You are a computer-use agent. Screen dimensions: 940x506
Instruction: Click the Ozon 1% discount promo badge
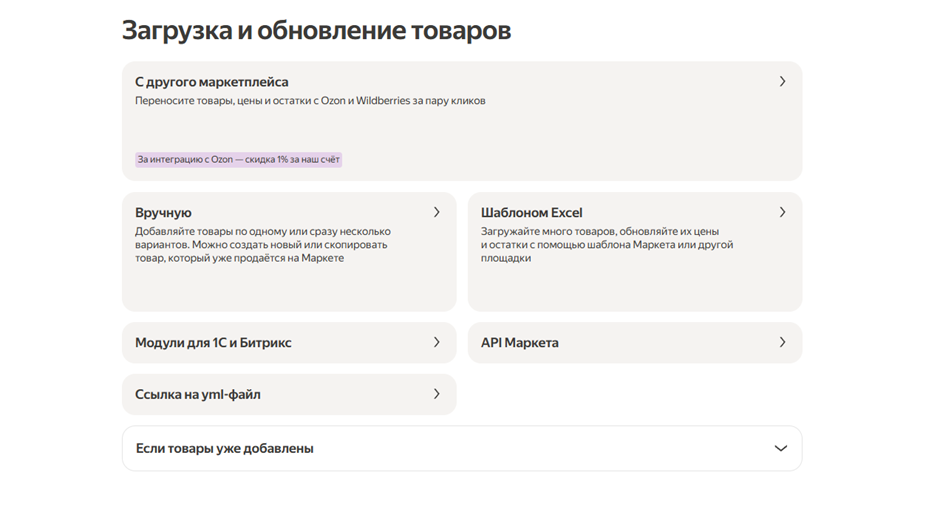[x=239, y=159]
